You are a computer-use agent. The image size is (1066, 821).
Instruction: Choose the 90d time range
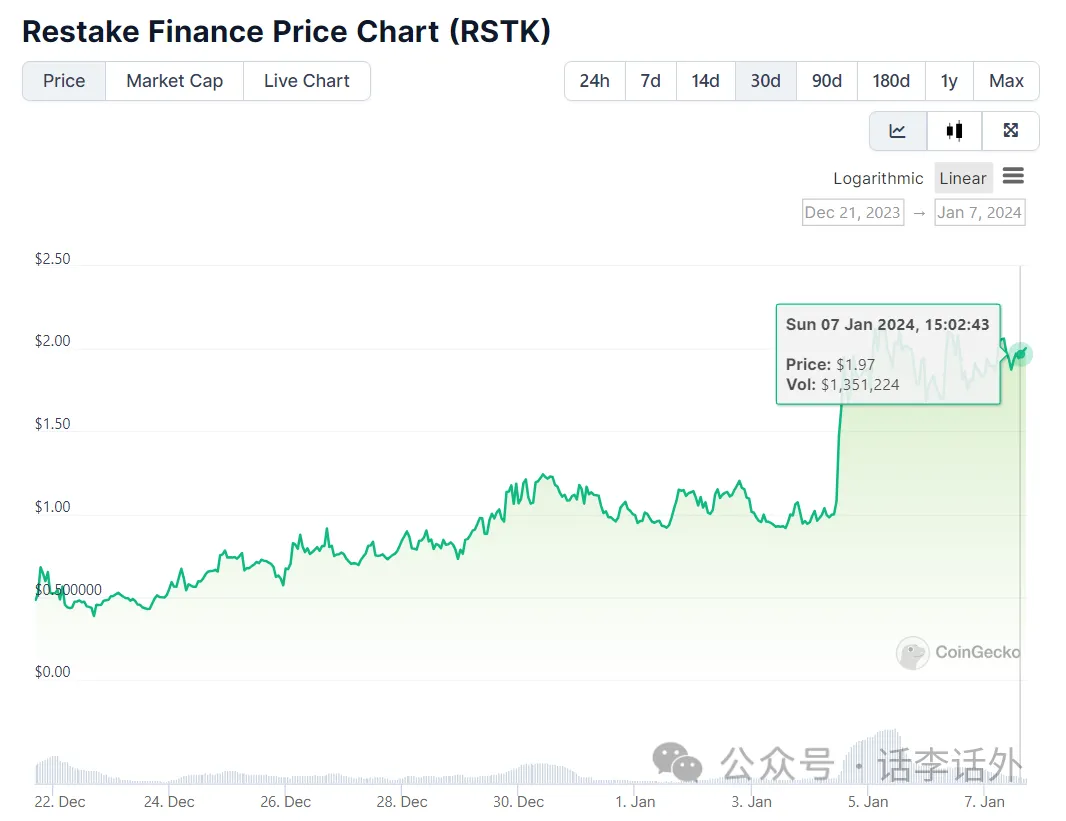tap(827, 81)
